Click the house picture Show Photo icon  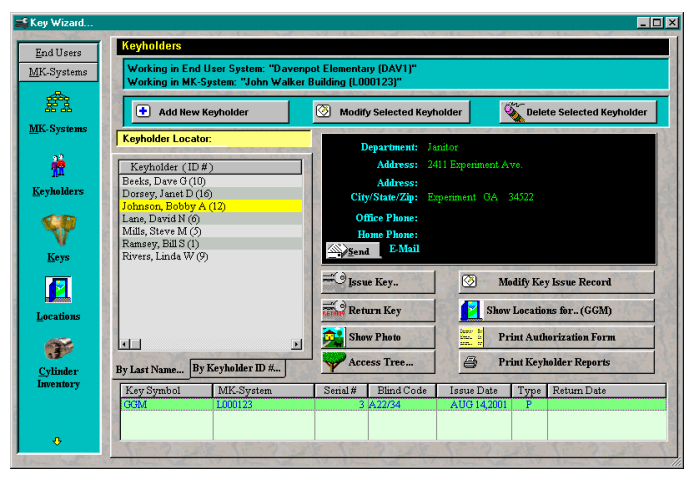[333, 337]
